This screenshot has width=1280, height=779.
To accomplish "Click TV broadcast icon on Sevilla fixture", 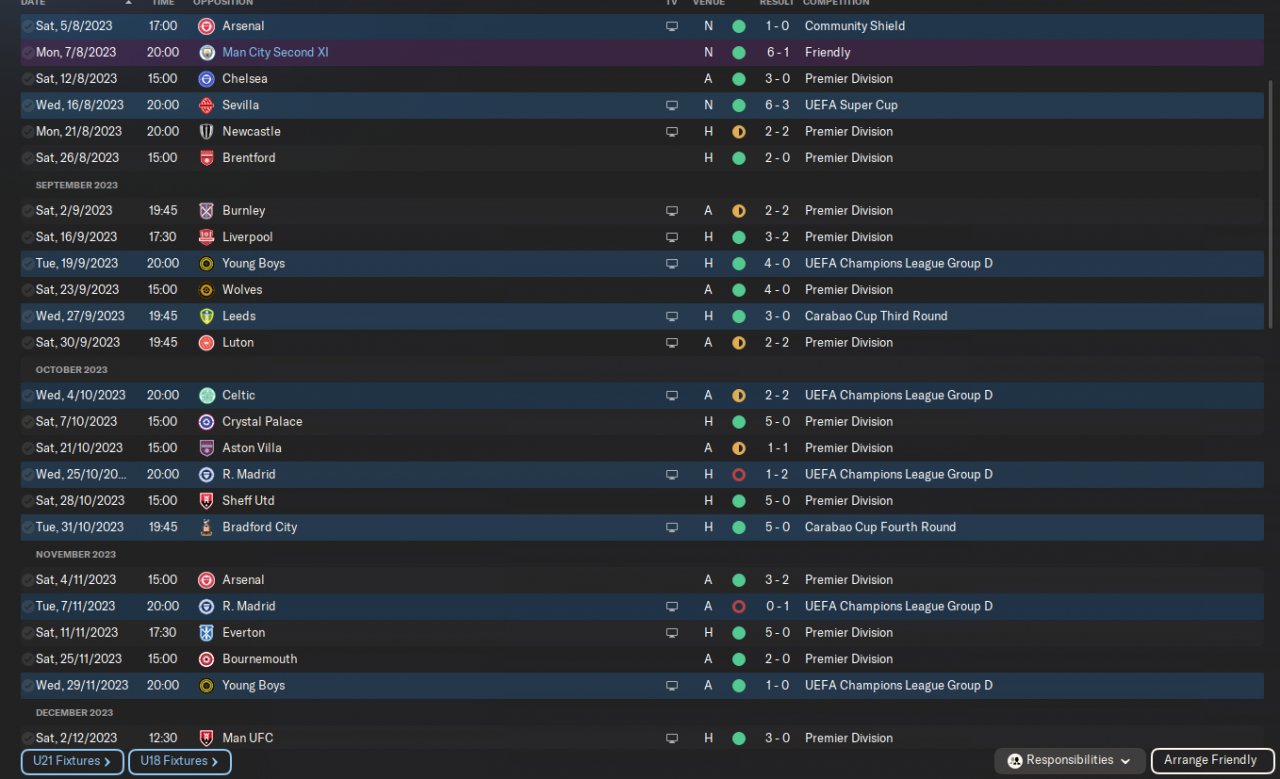I will 672,105.
